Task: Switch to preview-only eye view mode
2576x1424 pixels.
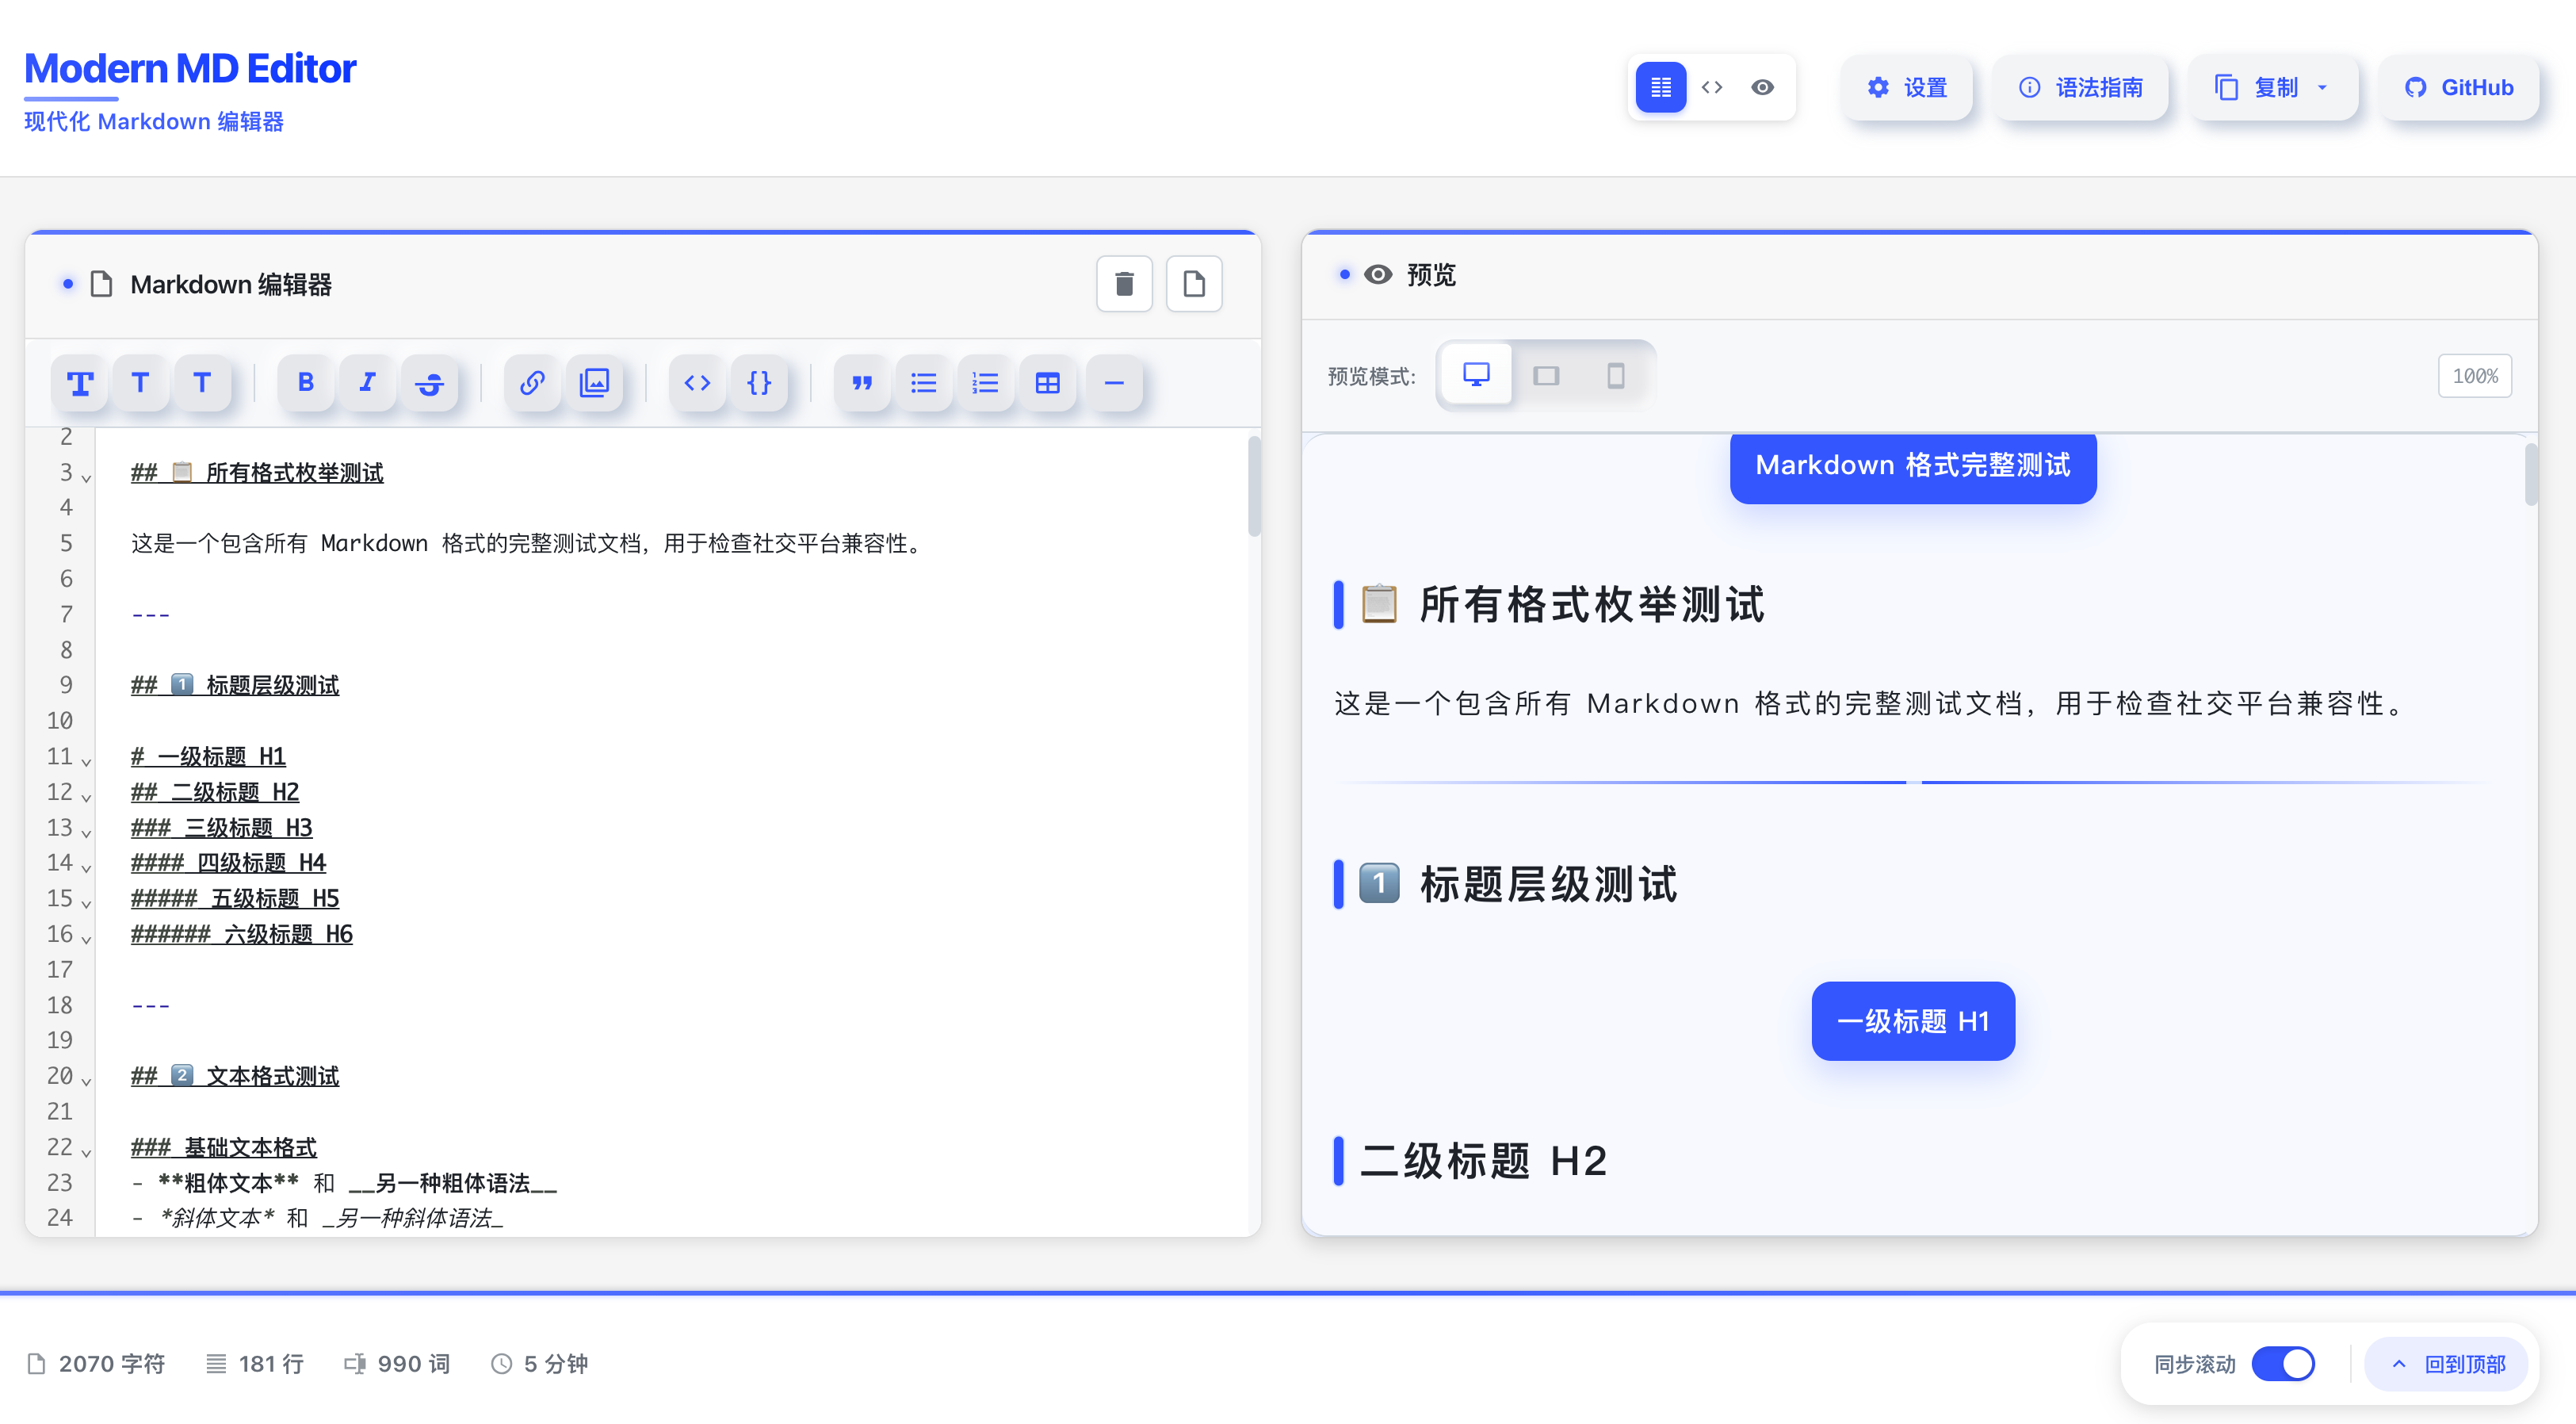Action: click(1763, 88)
